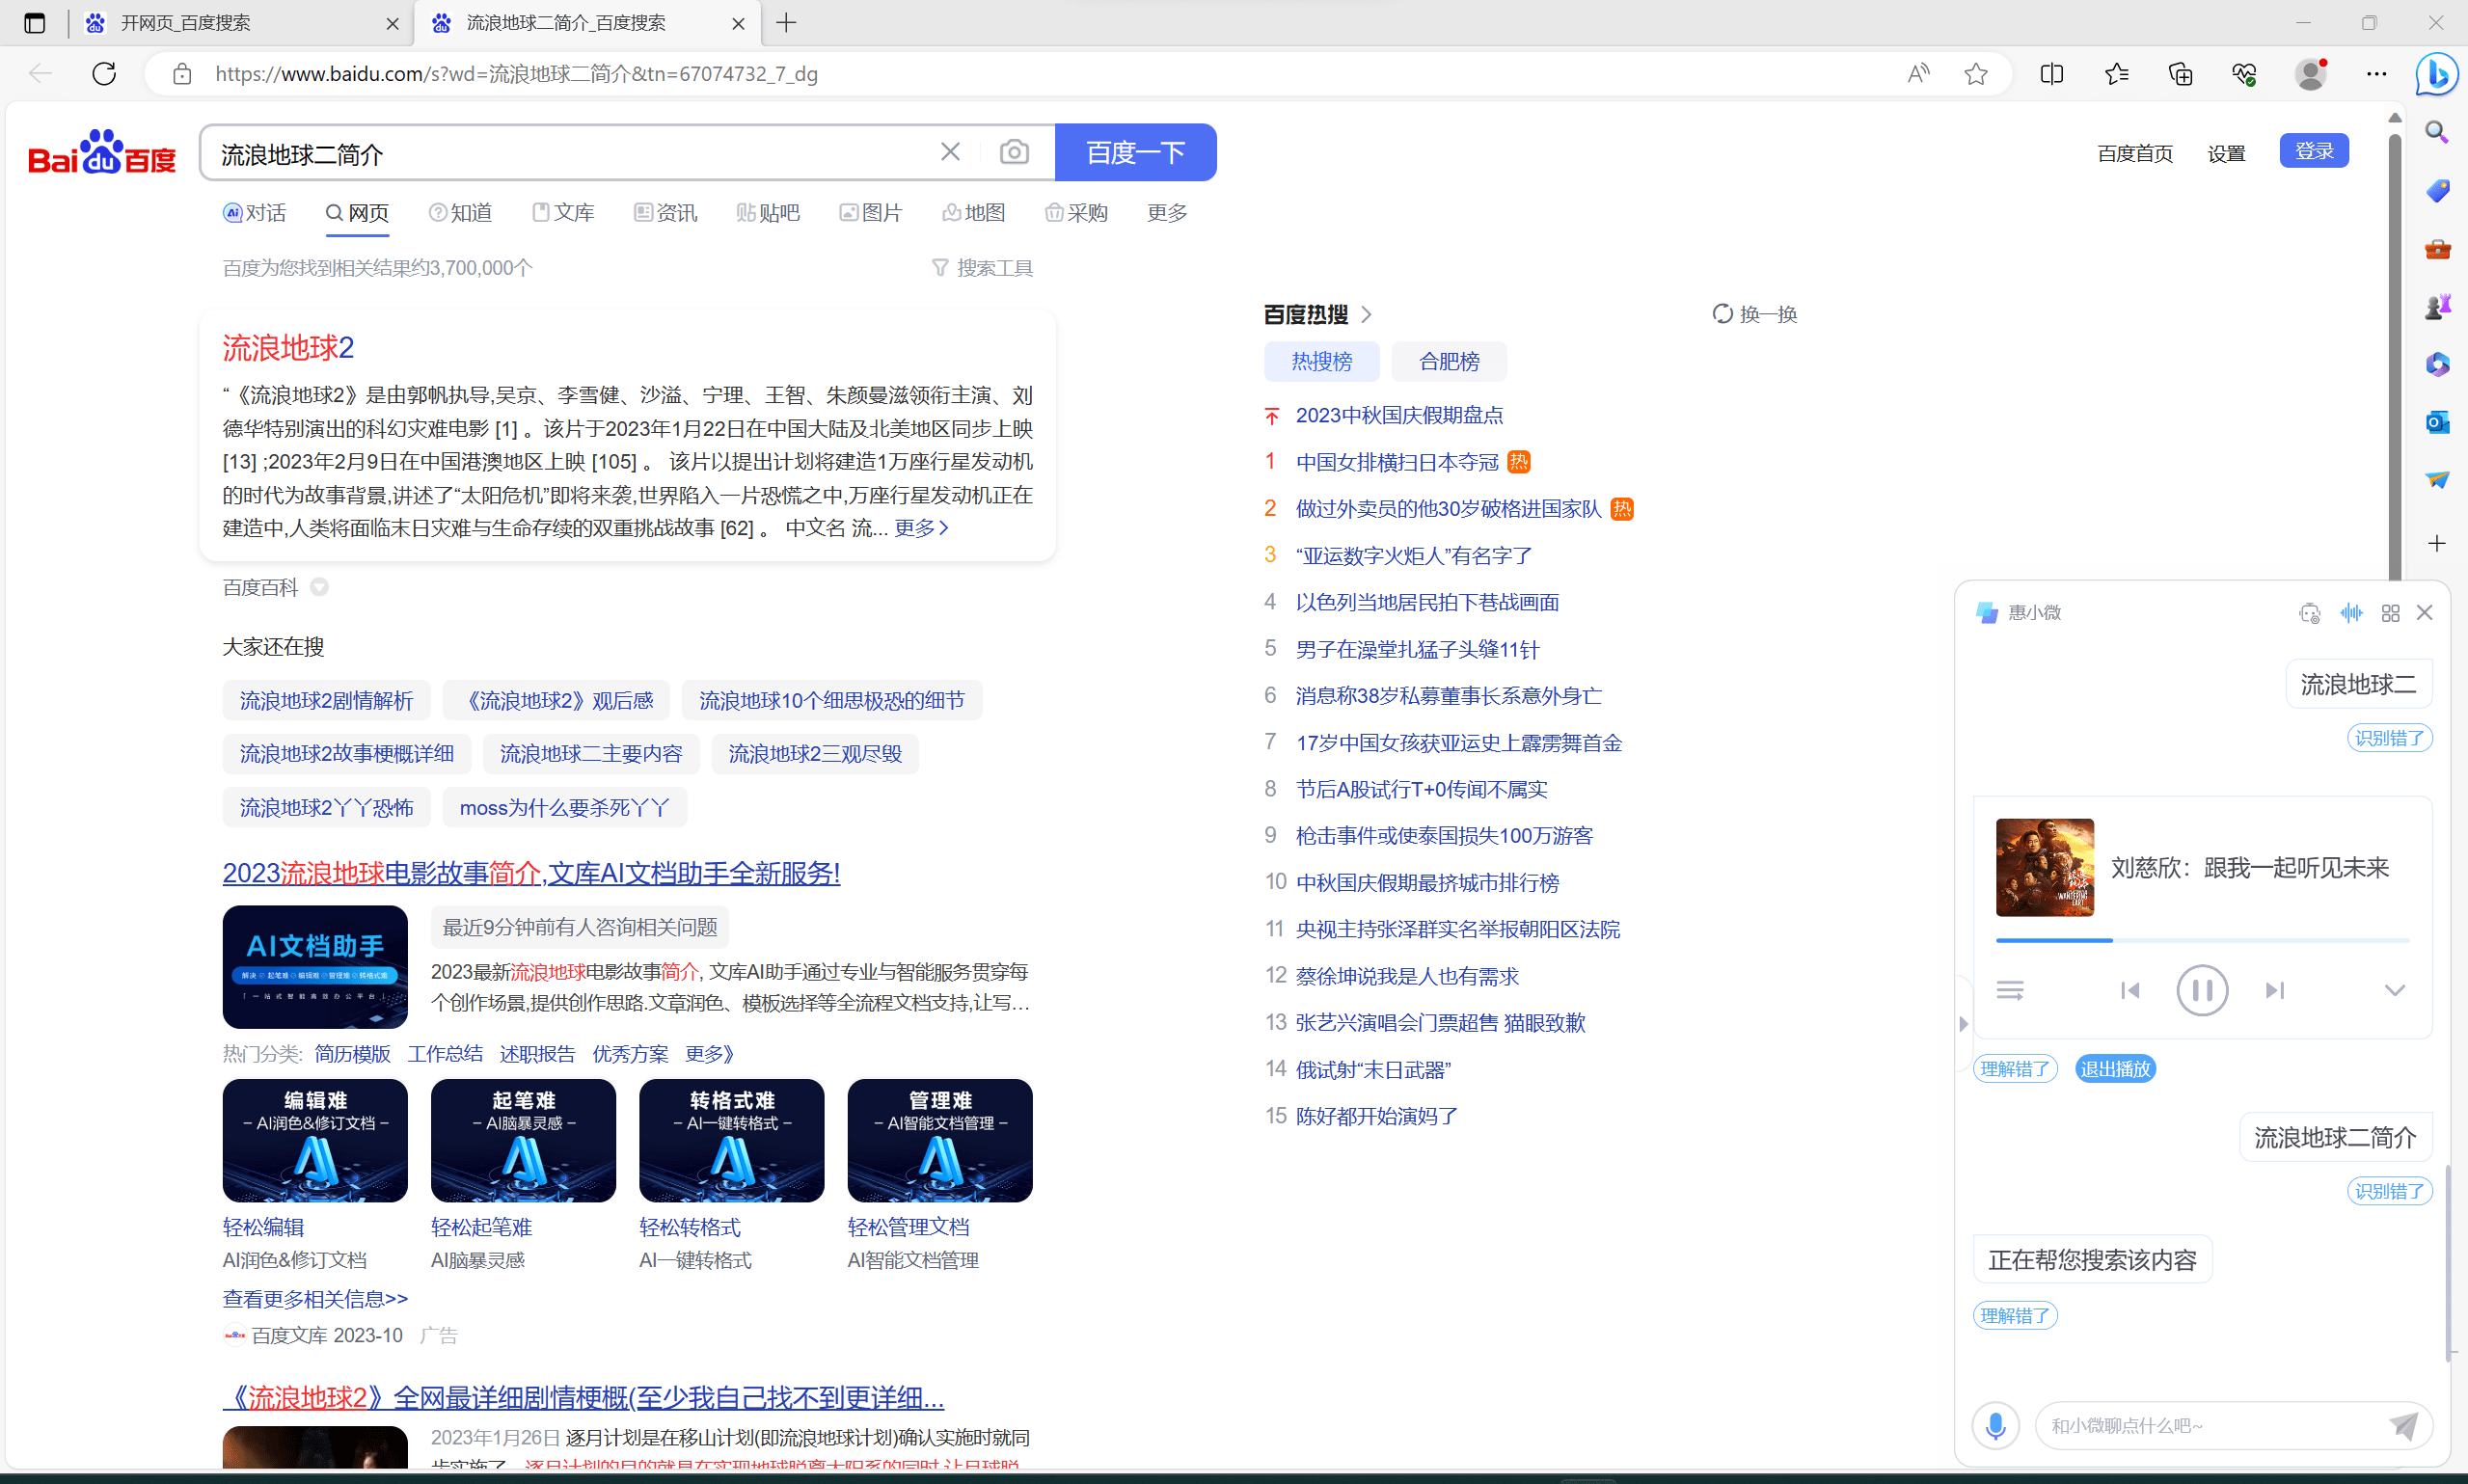Open the sidebar shopping tag icon
Image resolution: width=2468 pixels, height=1484 pixels.
2437,190
